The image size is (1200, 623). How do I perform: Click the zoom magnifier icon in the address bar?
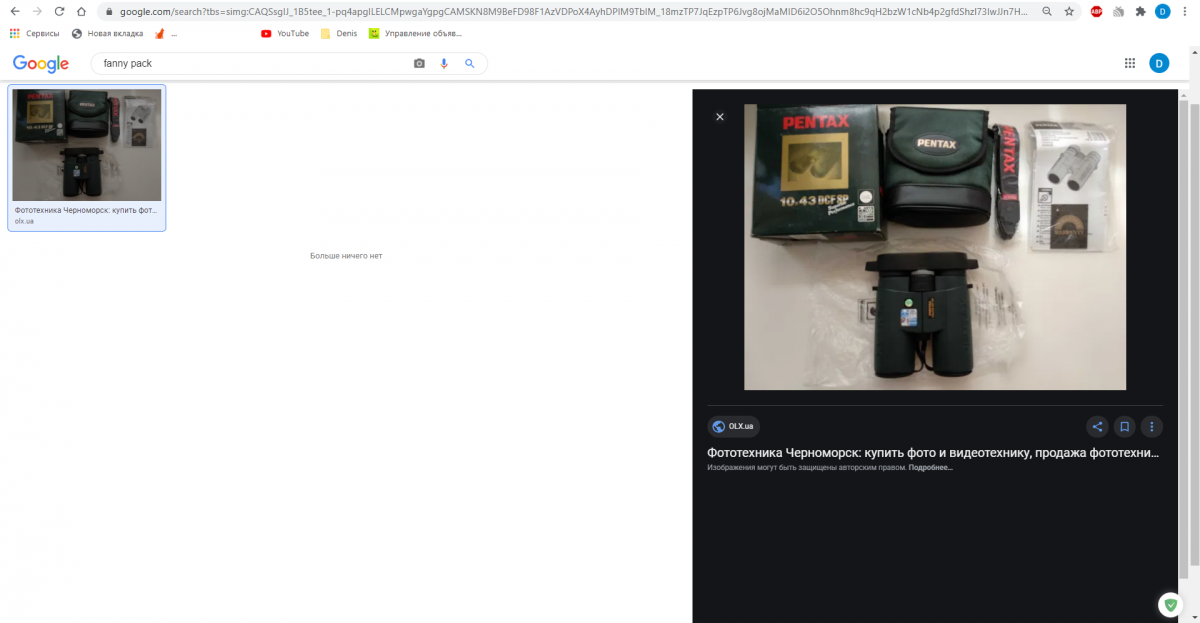1046,11
